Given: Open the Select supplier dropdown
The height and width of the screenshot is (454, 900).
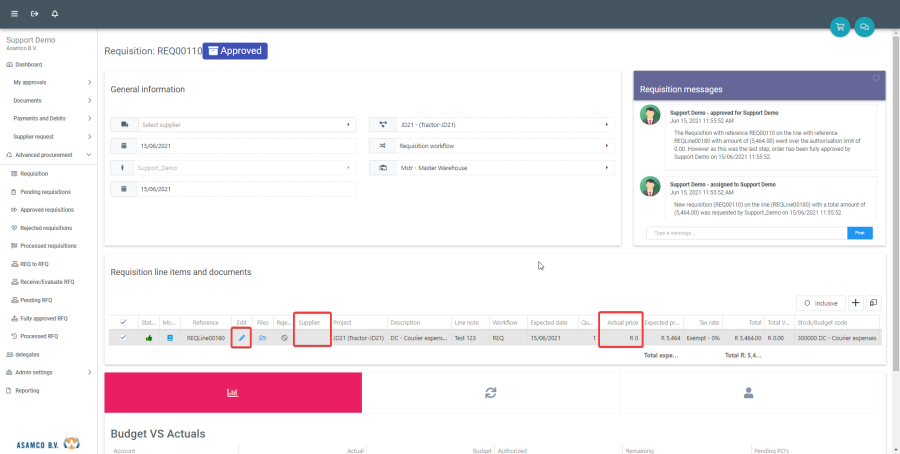Looking at the screenshot, I should point(233,125).
